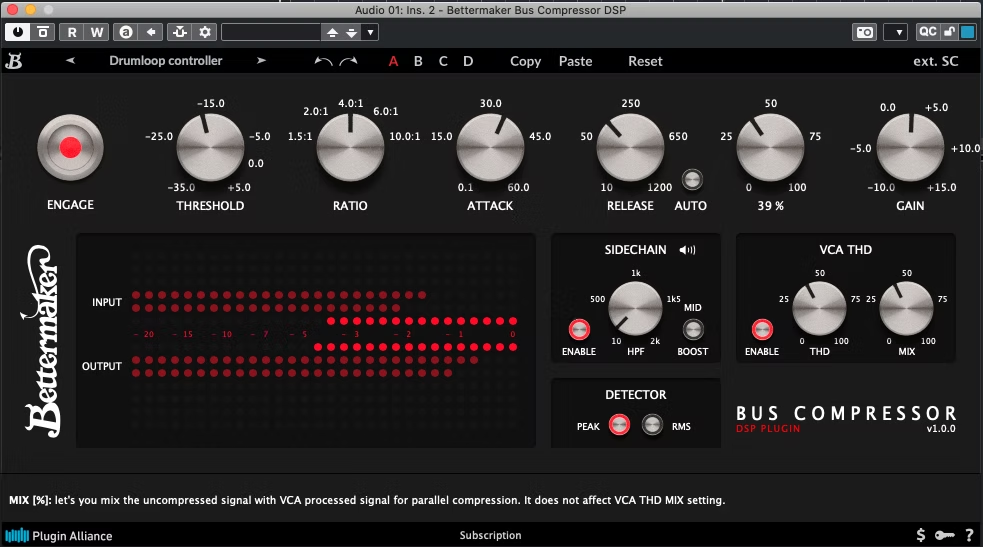Toggle the SIDECHAIN ENABLE button
983x547 pixels.
pyautogui.click(x=579, y=330)
